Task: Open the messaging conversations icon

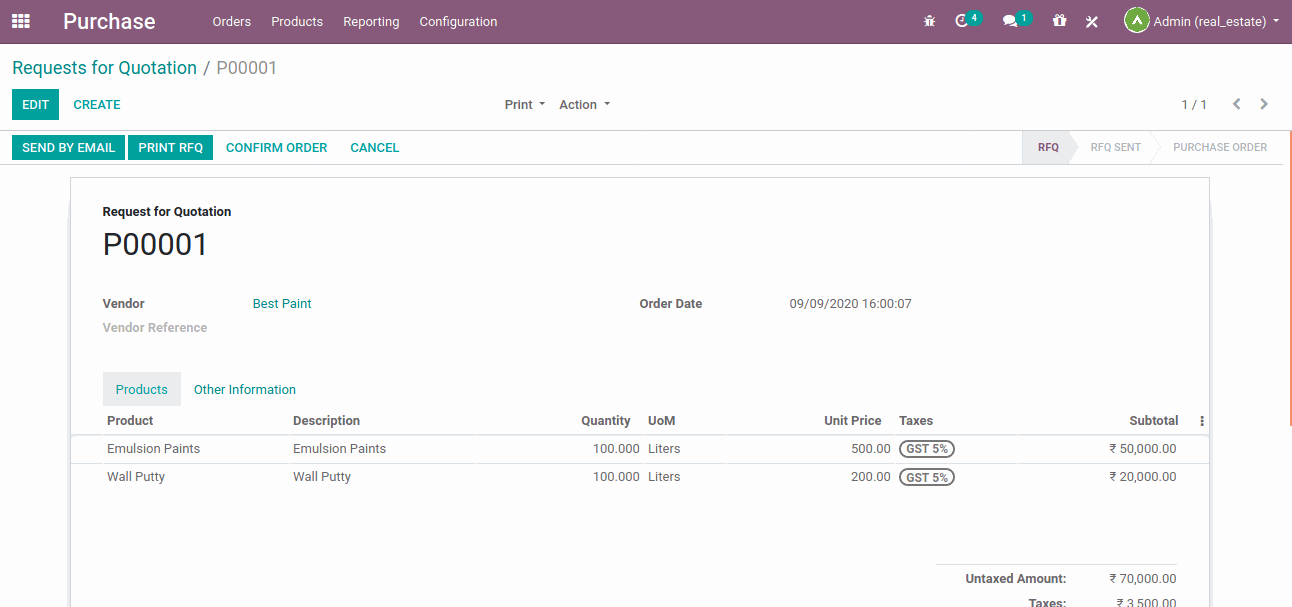Action: 1011,20
